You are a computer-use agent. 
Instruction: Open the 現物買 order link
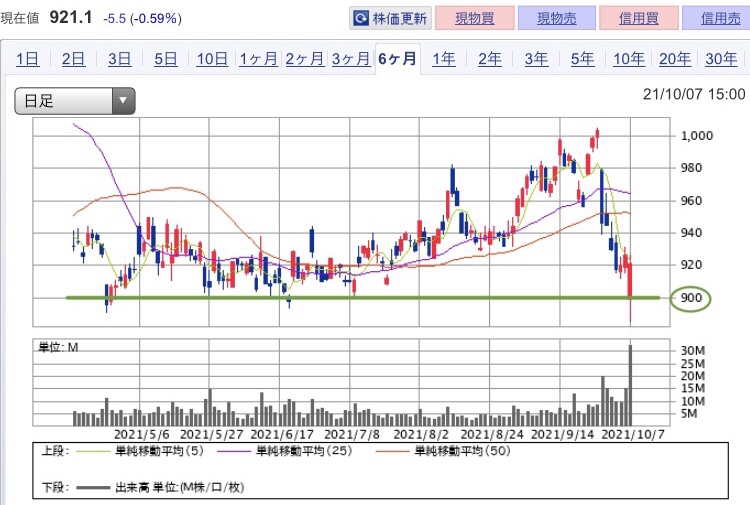point(474,18)
